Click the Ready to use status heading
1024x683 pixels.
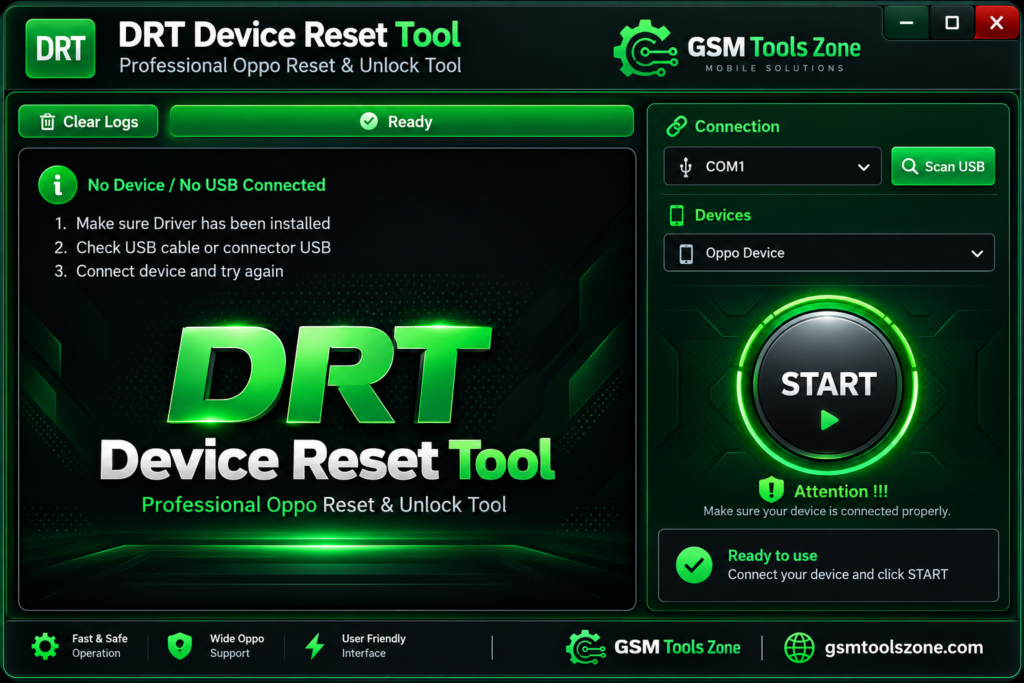pyautogui.click(x=773, y=555)
